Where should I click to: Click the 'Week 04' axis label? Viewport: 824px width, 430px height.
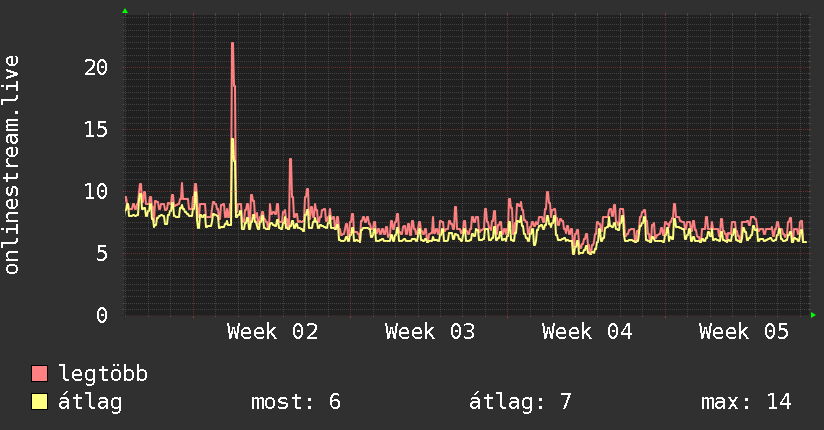[x=587, y=332]
